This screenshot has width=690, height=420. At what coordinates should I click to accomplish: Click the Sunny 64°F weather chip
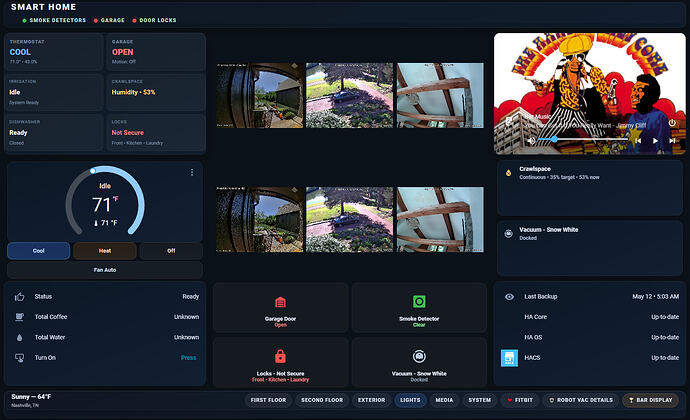pyautogui.click(x=31, y=400)
